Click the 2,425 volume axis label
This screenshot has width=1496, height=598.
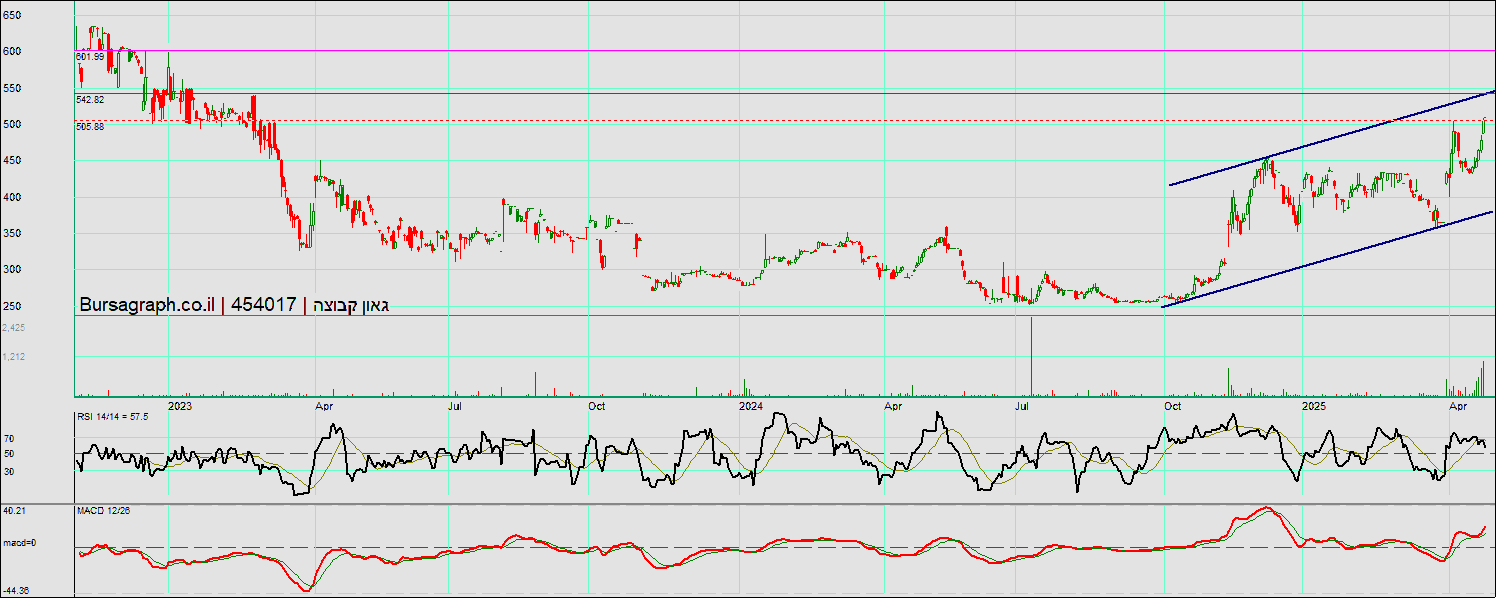point(14,327)
